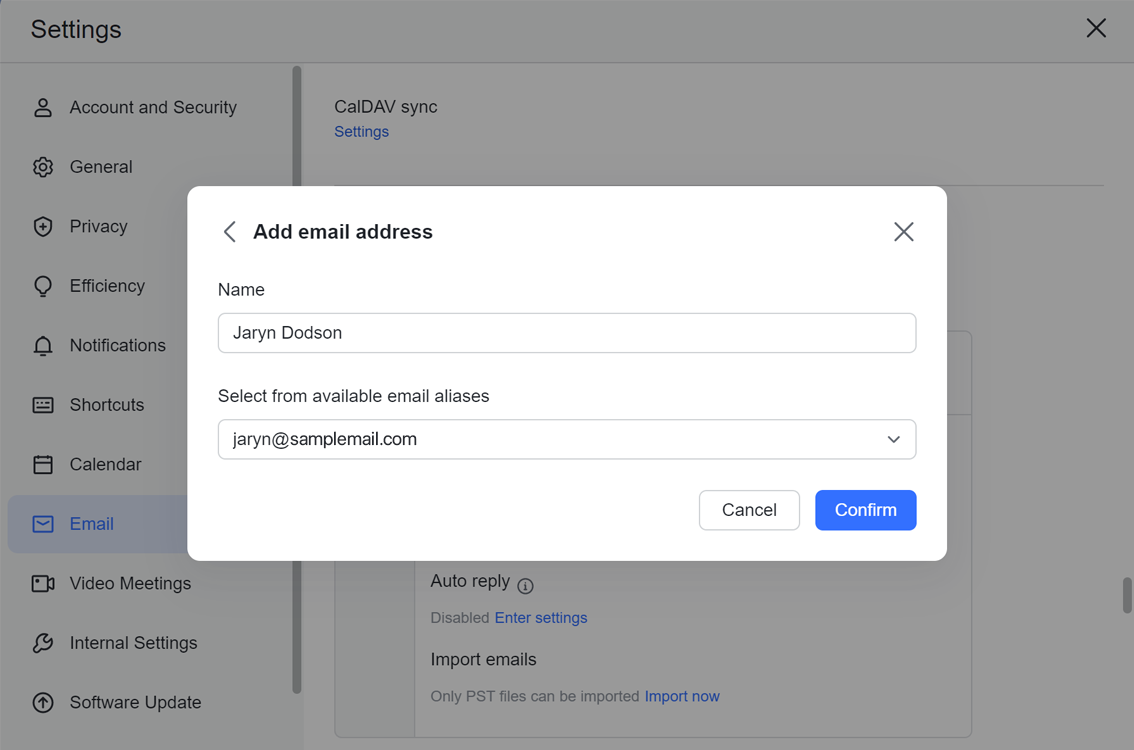Select Internal Settings in the sidebar
The width and height of the screenshot is (1134, 750).
(x=133, y=643)
